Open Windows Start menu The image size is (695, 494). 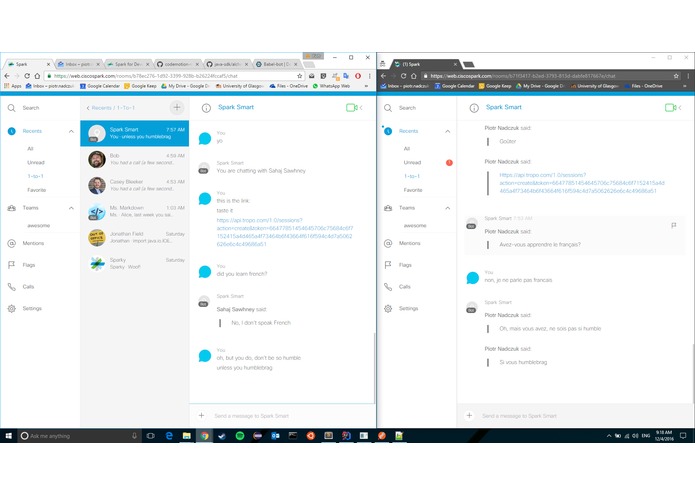coord(8,436)
